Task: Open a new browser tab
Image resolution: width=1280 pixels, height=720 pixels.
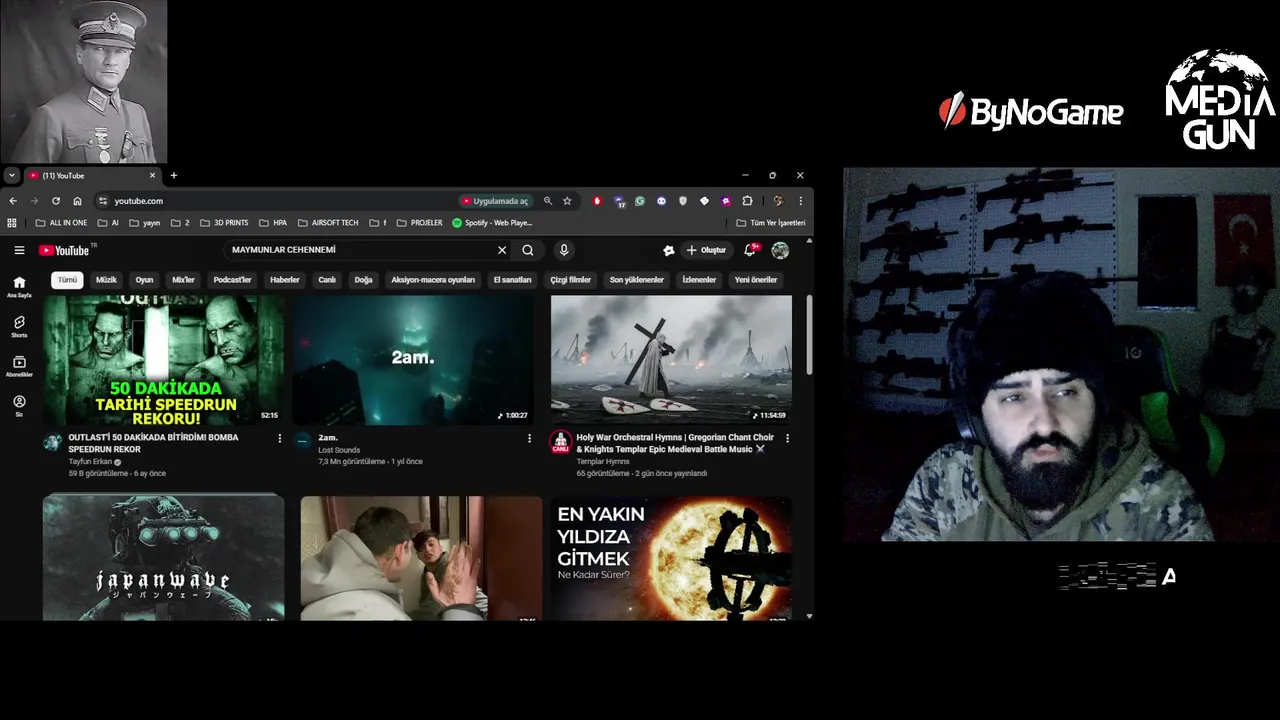Action: point(173,175)
